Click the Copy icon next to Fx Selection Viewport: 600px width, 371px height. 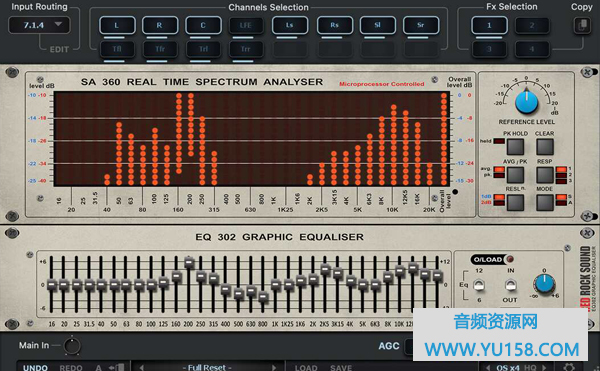(x=582, y=25)
